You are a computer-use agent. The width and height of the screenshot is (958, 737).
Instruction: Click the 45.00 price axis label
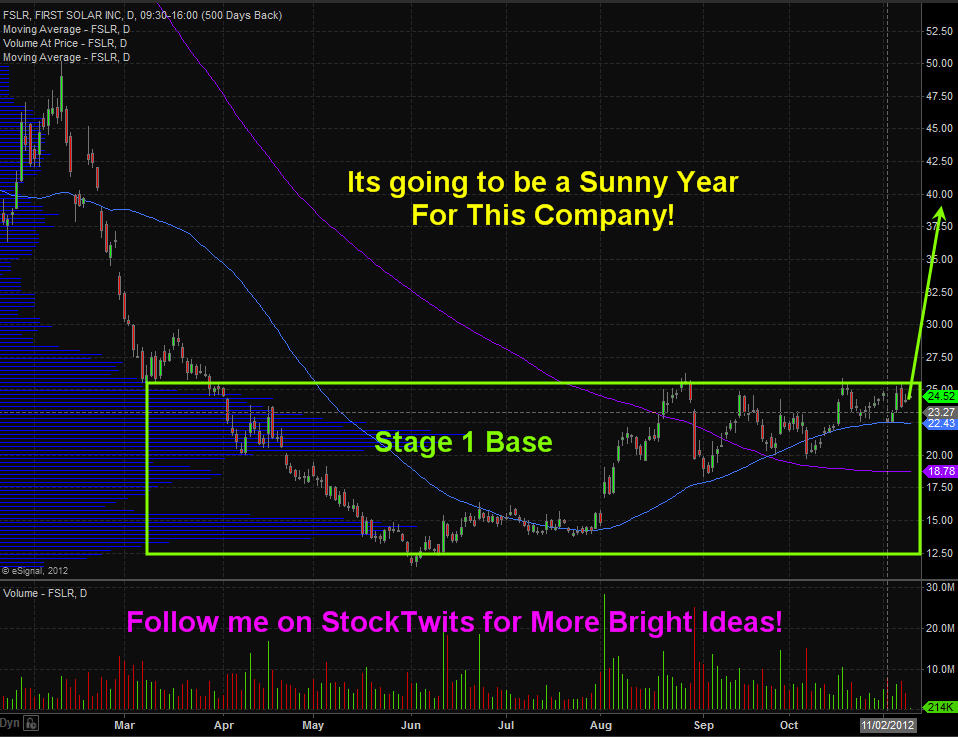click(940, 128)
